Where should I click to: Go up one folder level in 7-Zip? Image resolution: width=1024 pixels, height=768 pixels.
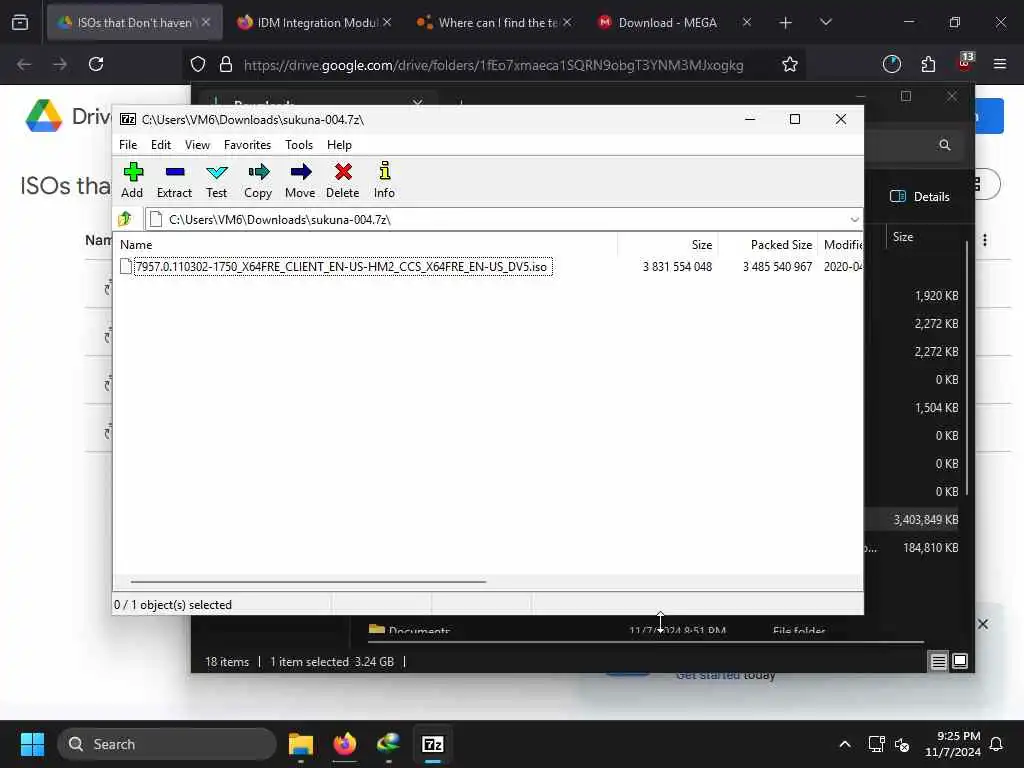(x=125, y=219)
